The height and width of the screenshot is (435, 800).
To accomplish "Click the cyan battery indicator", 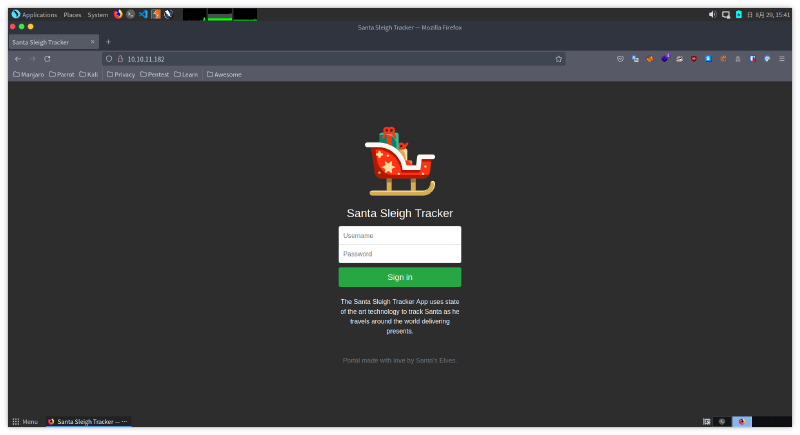I will (738, 15).
